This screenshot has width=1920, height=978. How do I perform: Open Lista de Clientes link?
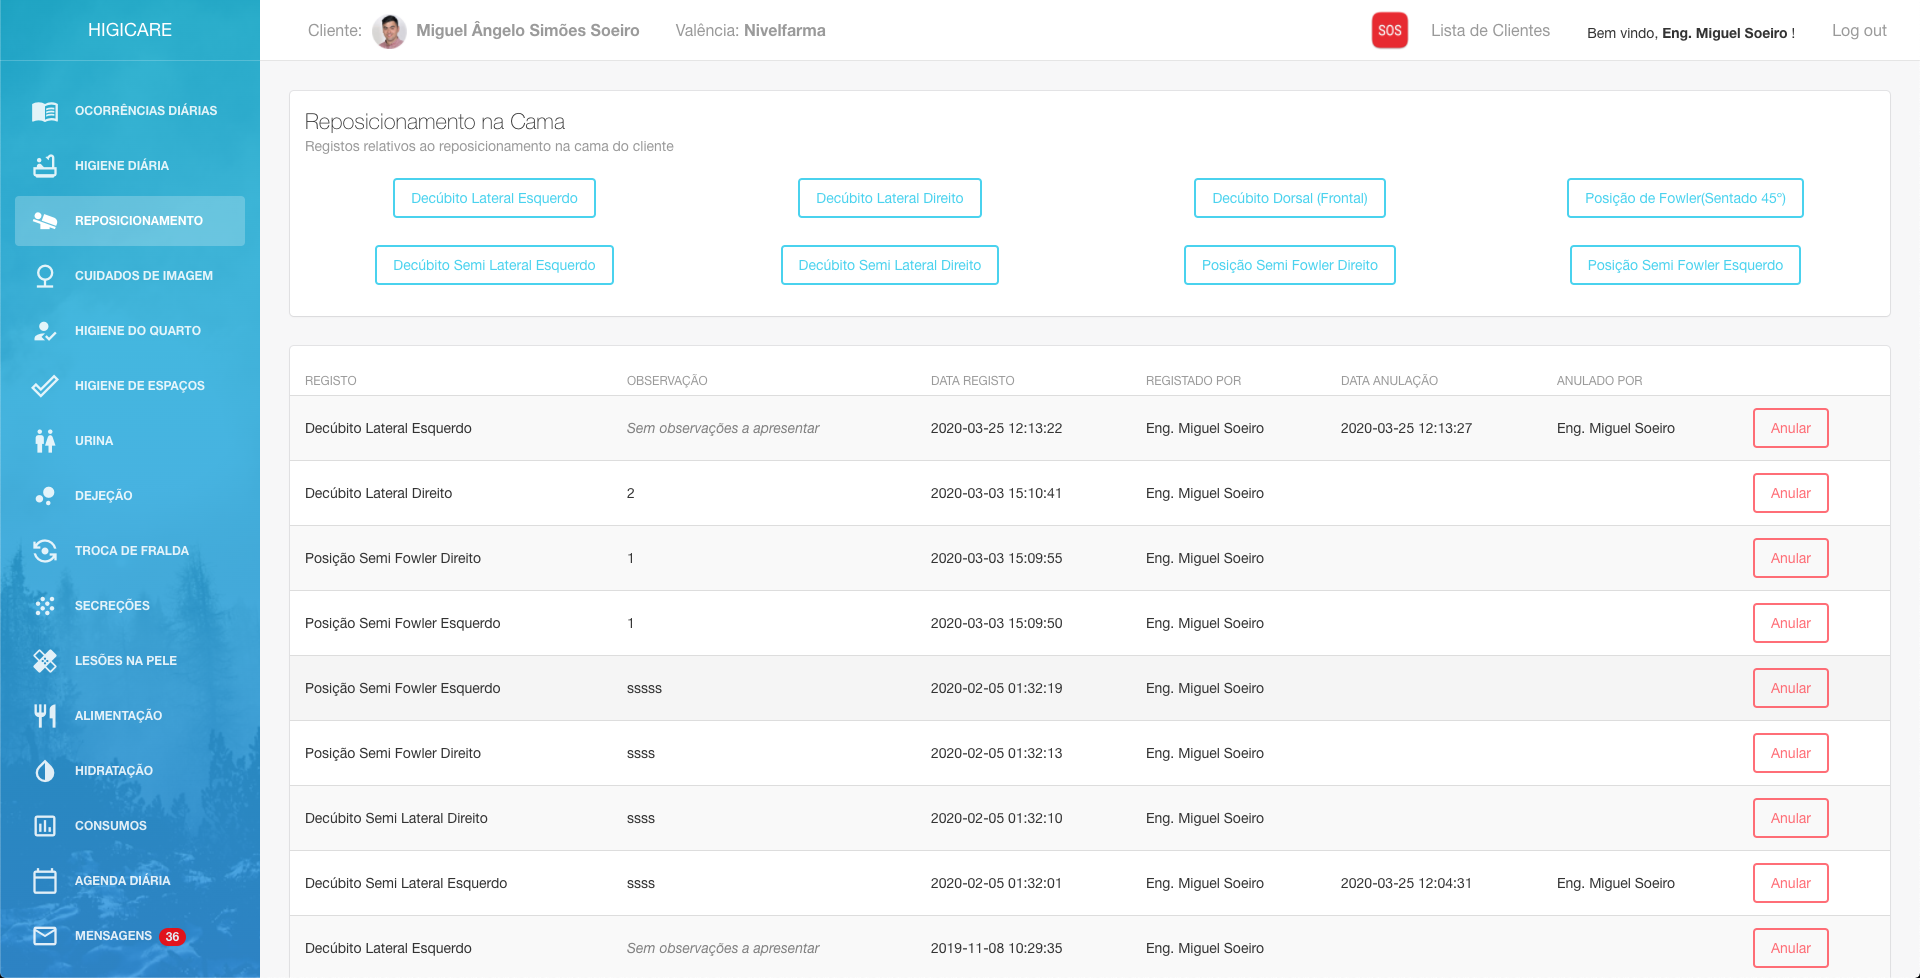pos(1490,31)
